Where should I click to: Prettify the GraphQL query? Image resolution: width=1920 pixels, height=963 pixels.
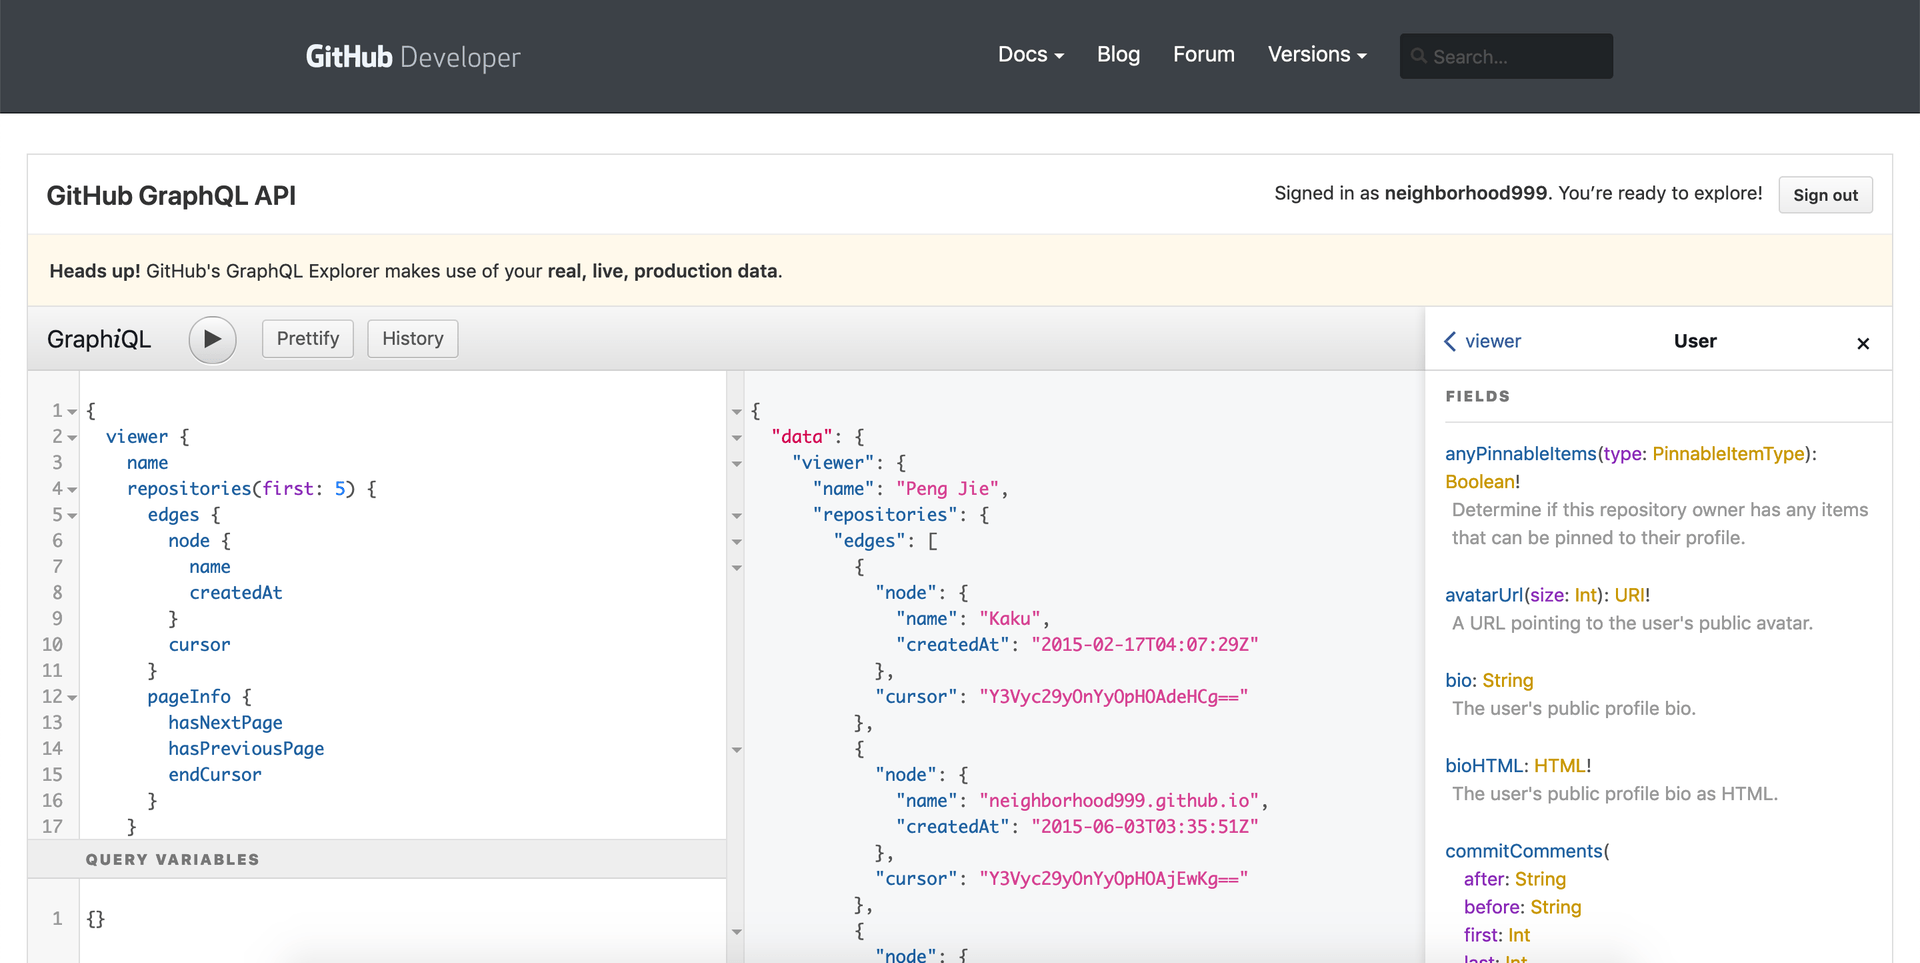(x=308, y=339)
